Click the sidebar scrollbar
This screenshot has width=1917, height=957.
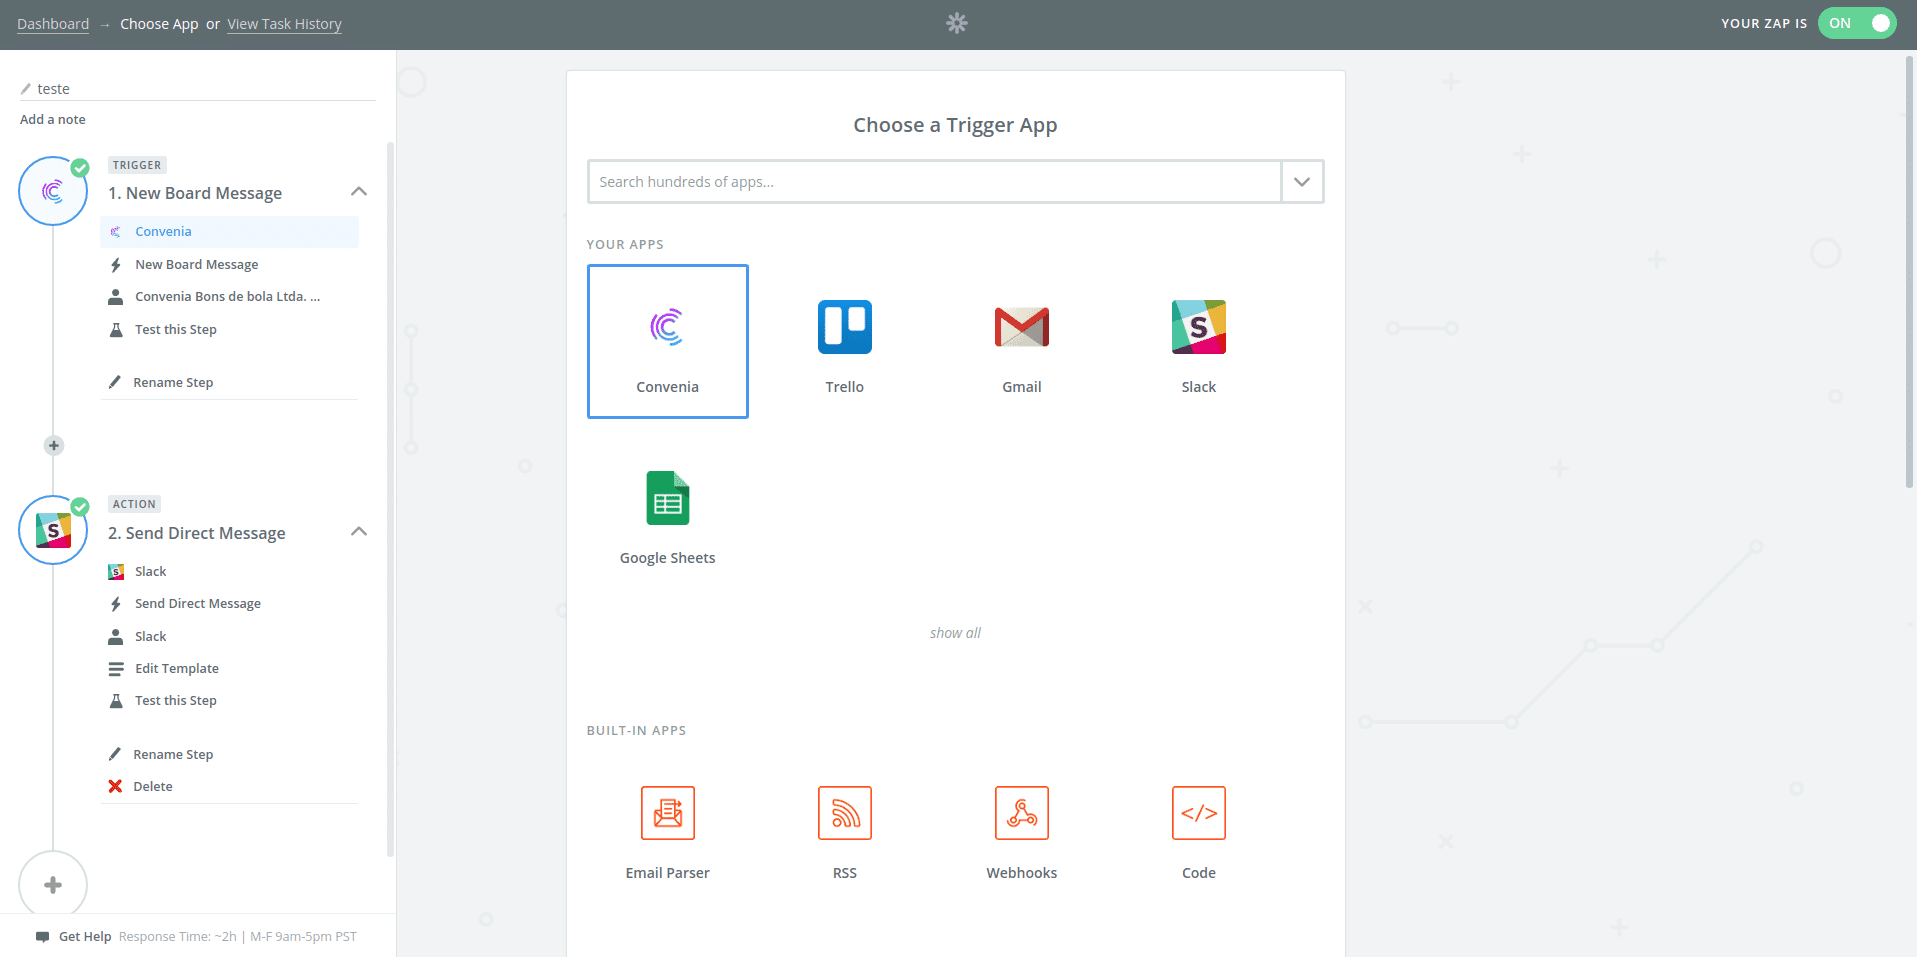point(390,500)
